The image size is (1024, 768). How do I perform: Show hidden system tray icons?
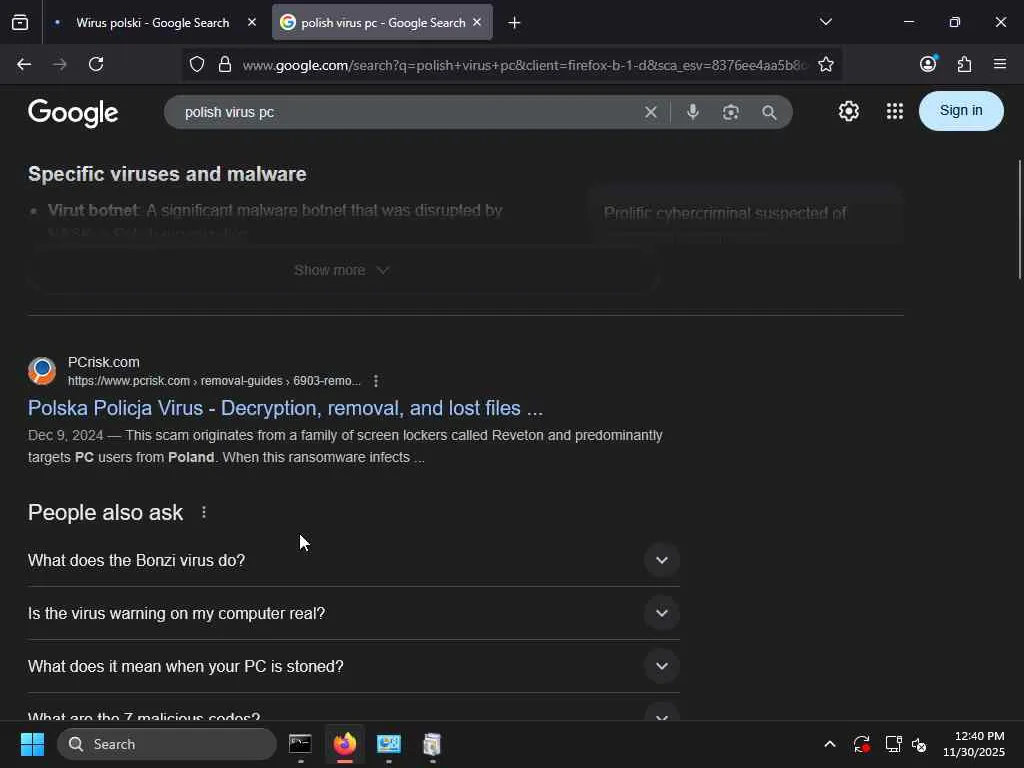829,744
